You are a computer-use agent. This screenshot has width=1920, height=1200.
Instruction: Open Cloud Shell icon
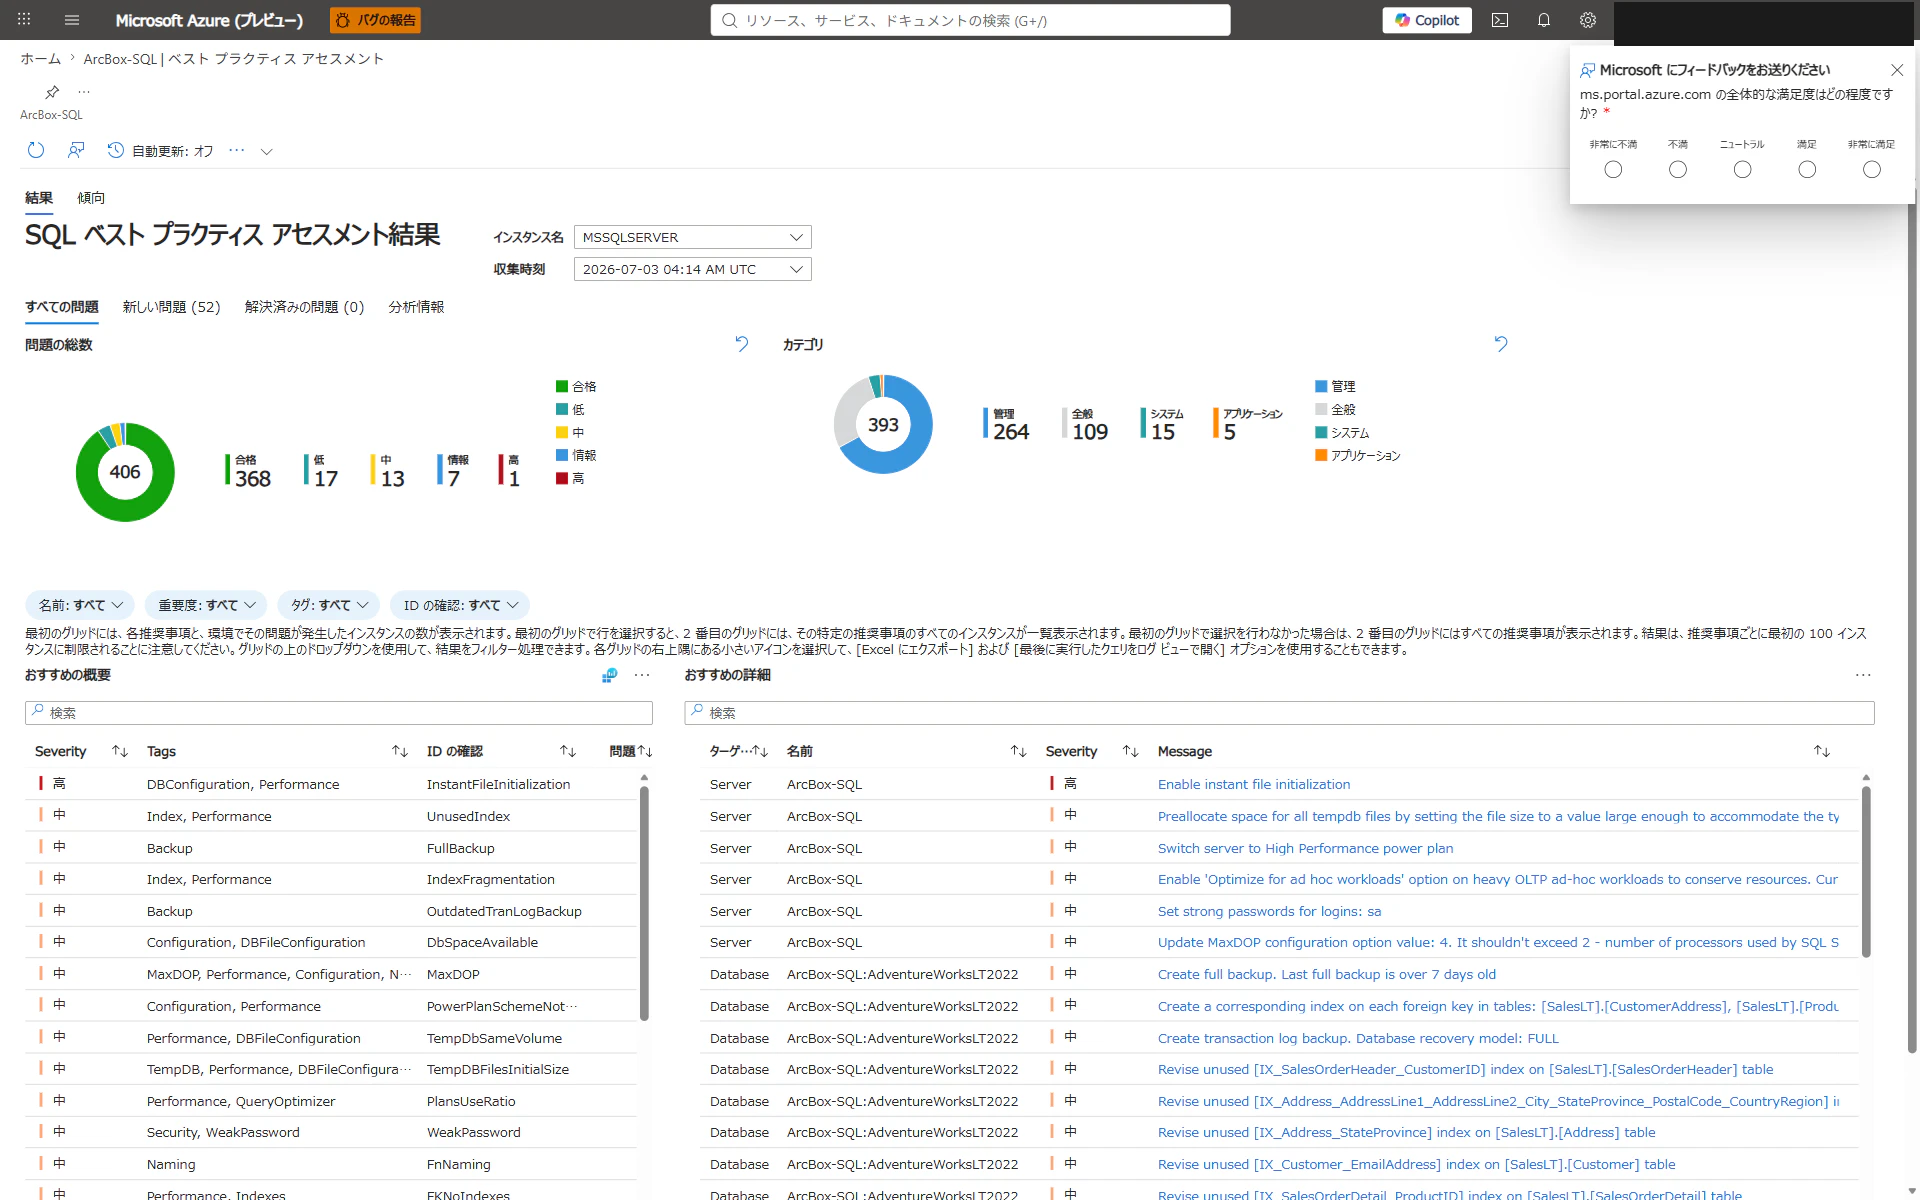[x=1500, y=20]
